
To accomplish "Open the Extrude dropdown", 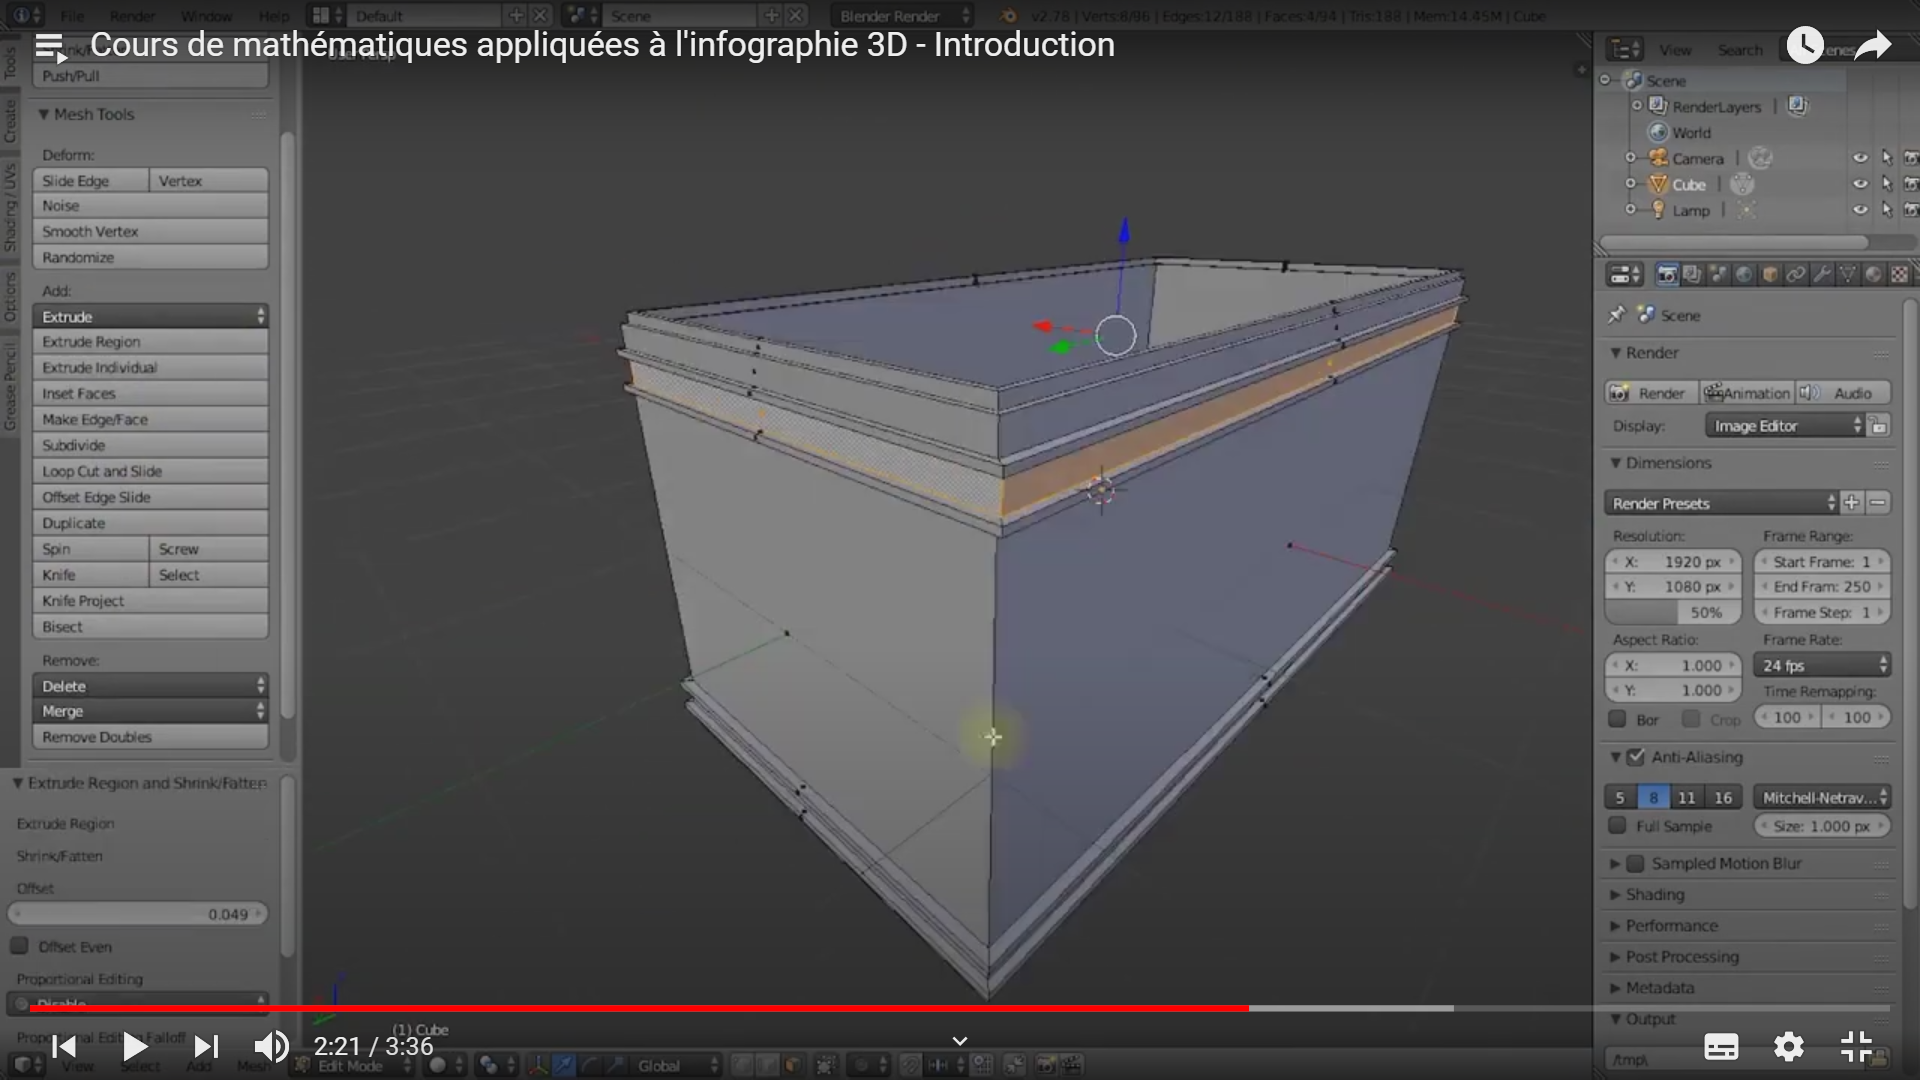I will [150, 316].
